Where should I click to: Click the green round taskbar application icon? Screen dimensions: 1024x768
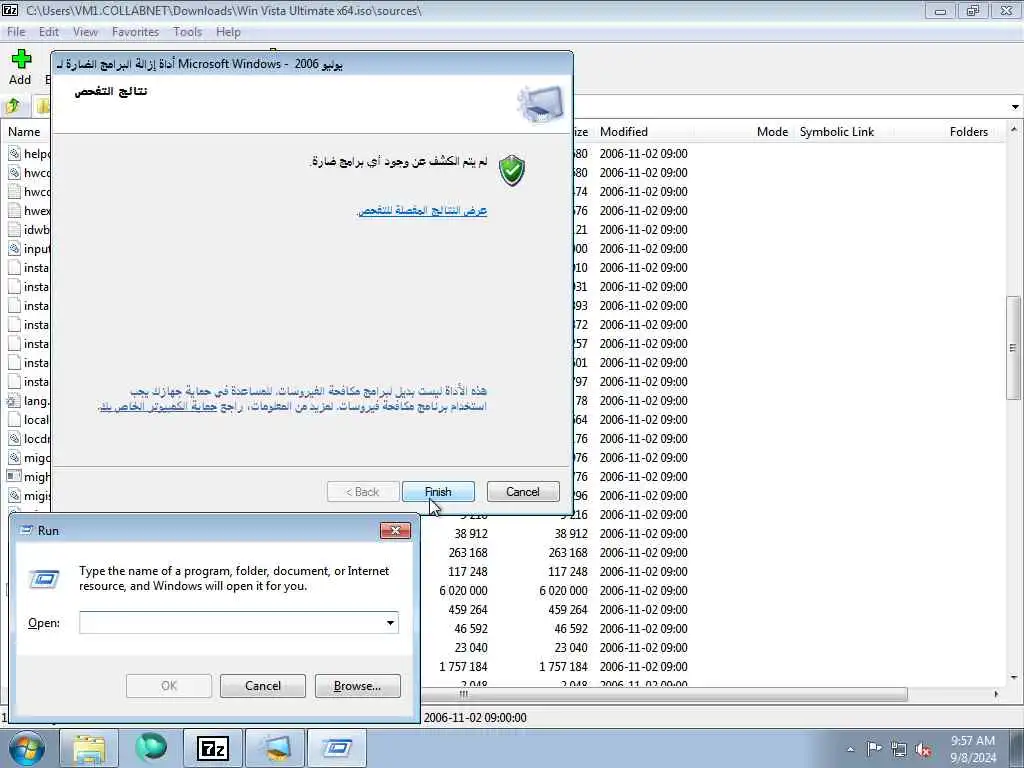(x=151, y=748)
